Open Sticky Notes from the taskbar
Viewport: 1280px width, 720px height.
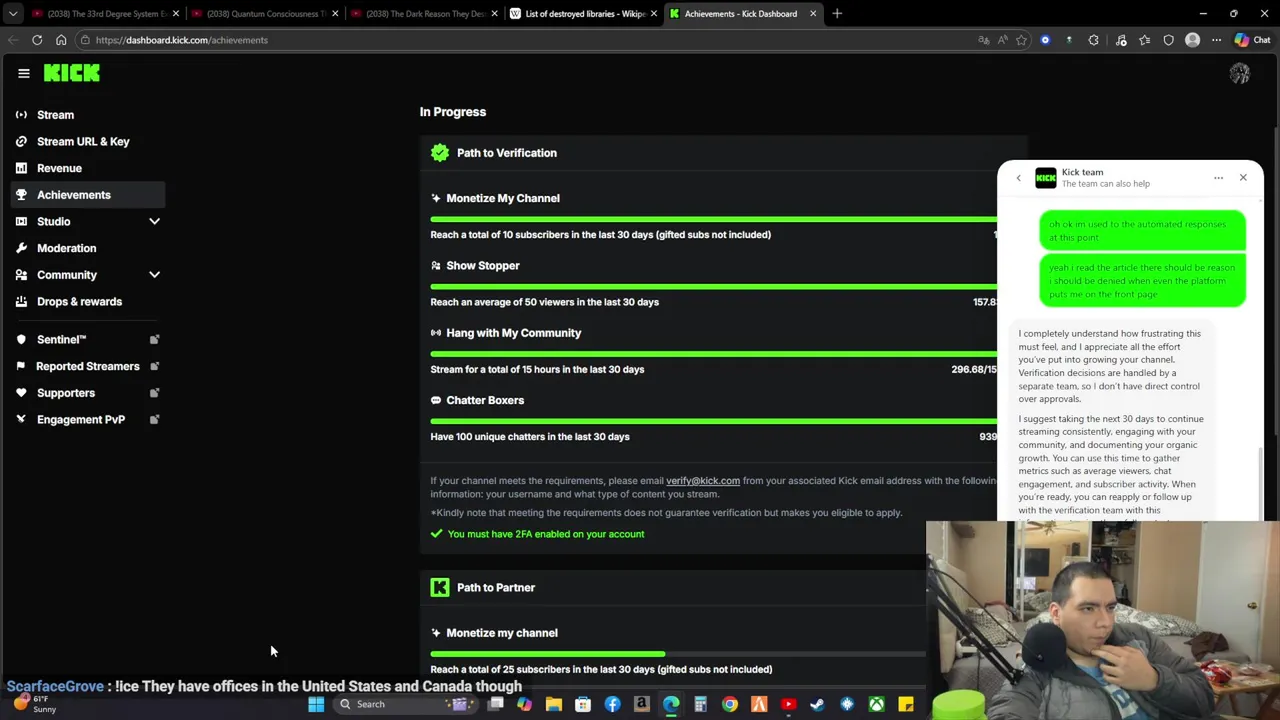(x=905, y=704)
